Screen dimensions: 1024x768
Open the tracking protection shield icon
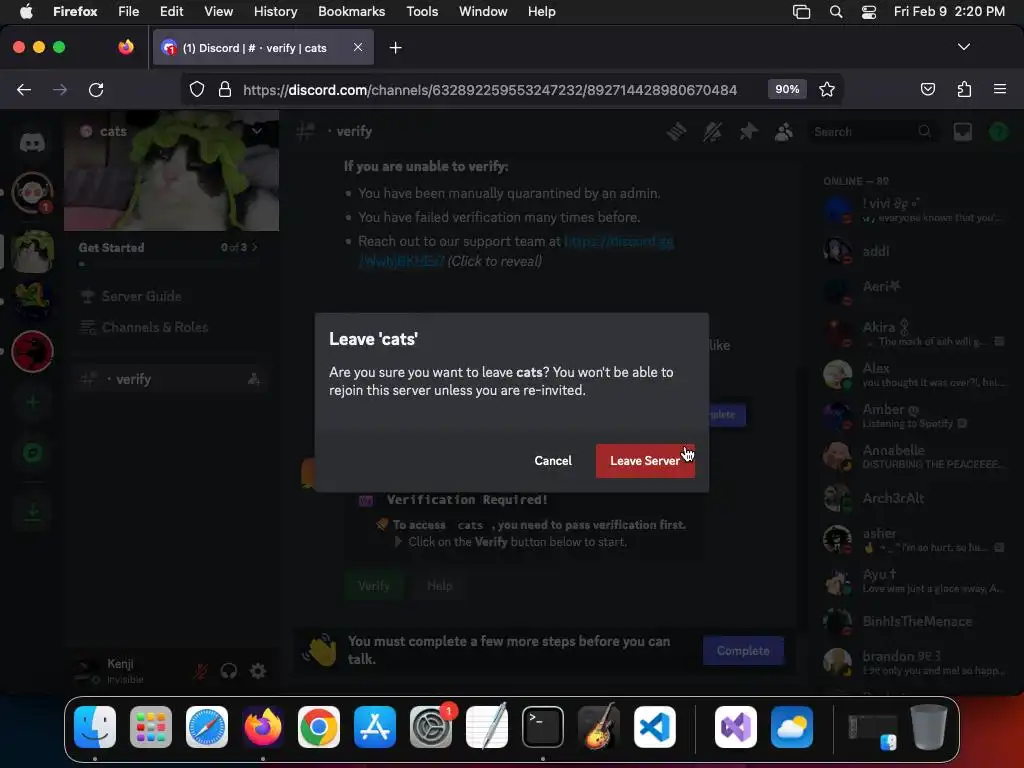(x=197, y=89)
